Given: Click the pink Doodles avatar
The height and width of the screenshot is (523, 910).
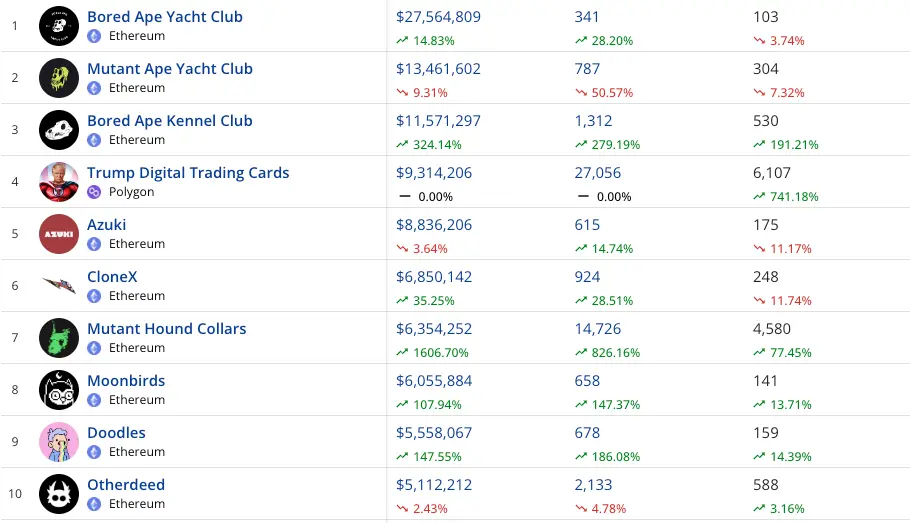Looking at the screenshot, I should [59, 442].
